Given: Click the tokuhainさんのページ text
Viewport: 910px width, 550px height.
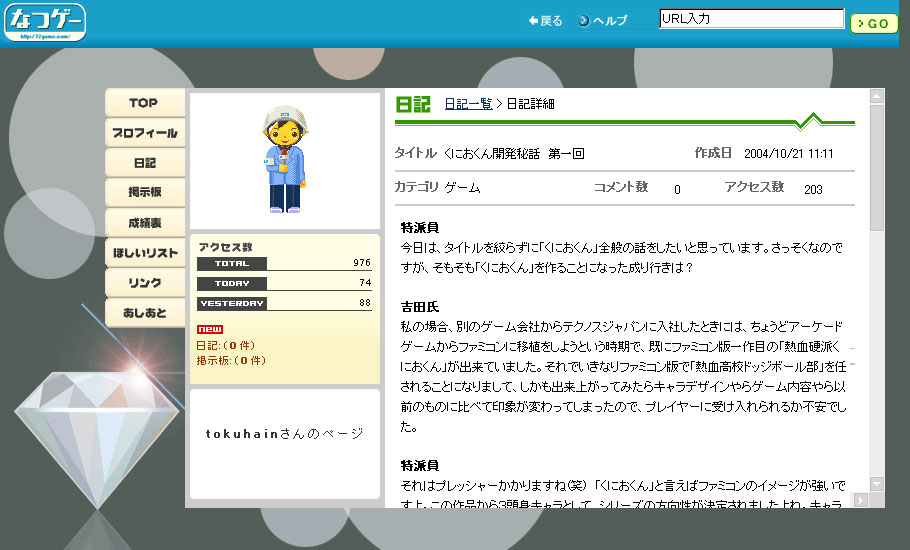Looking at the screenshot, I should point(284,433).
